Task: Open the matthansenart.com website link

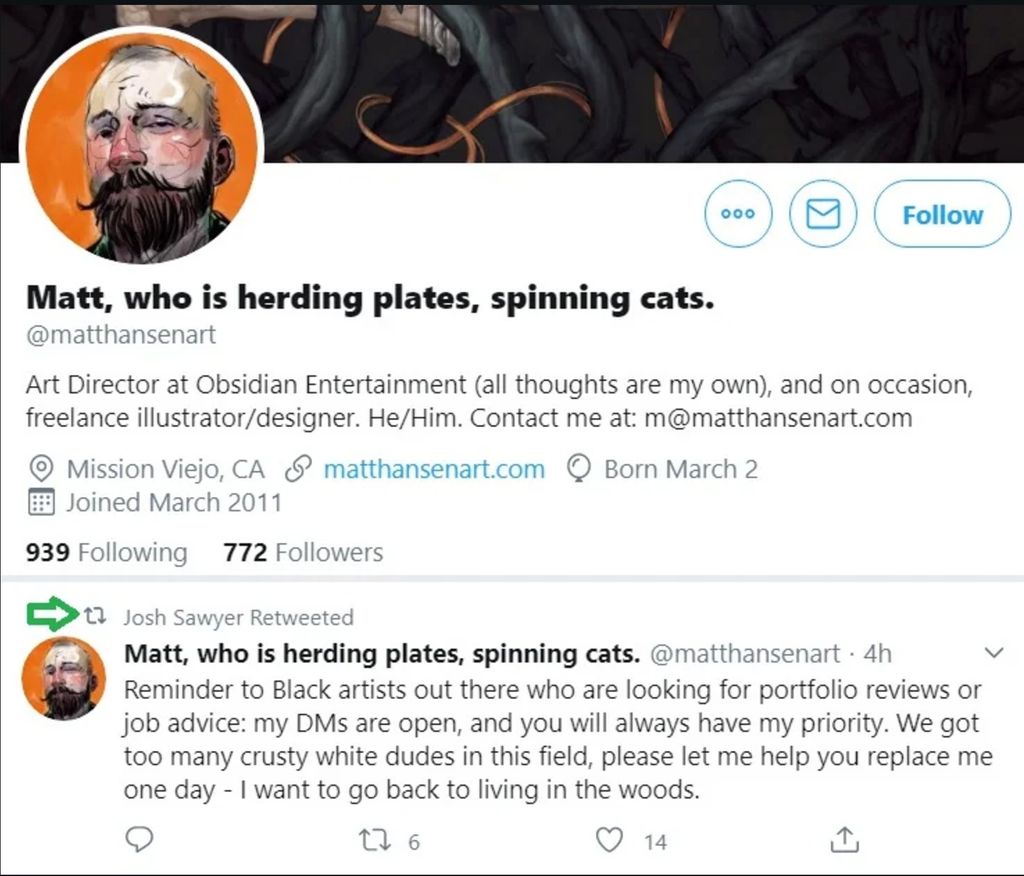Action: [x=434, y=469]
